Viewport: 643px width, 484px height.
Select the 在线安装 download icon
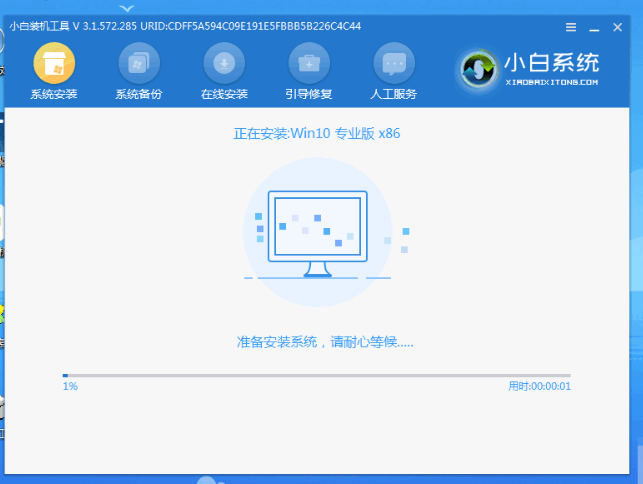click(x=224, y=64)
